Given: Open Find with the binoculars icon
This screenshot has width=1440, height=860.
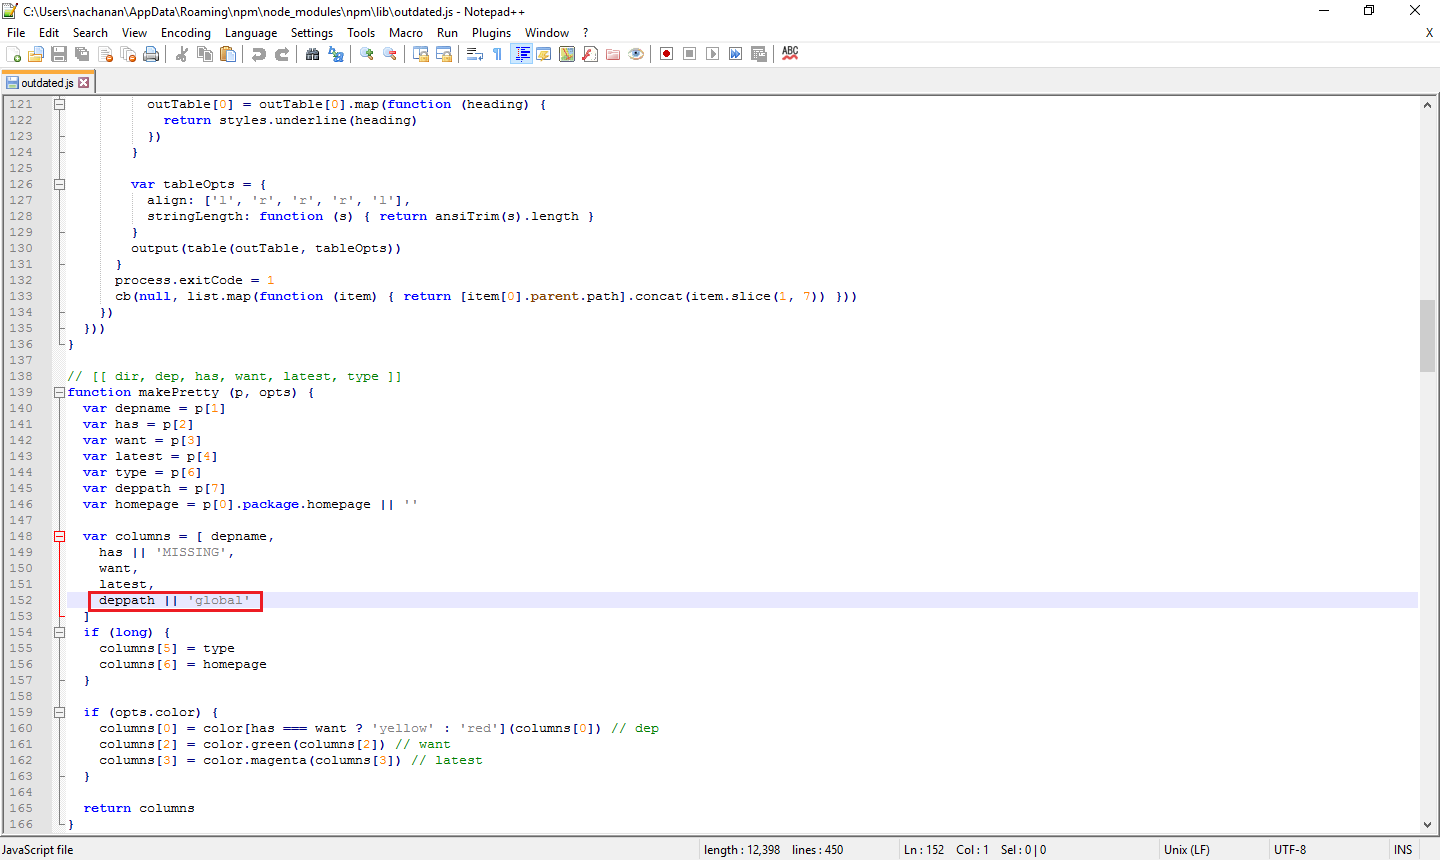Looking at the screenshot, I should pyautogui.click(x=313, y=54).
